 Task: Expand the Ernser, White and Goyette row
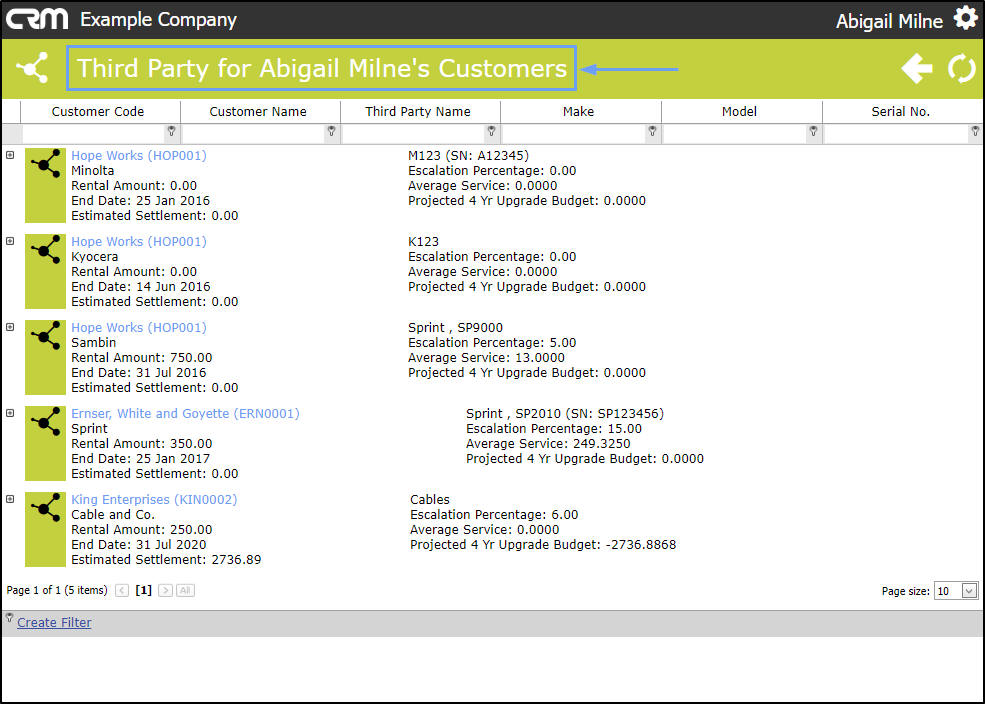tap(10, 413)
